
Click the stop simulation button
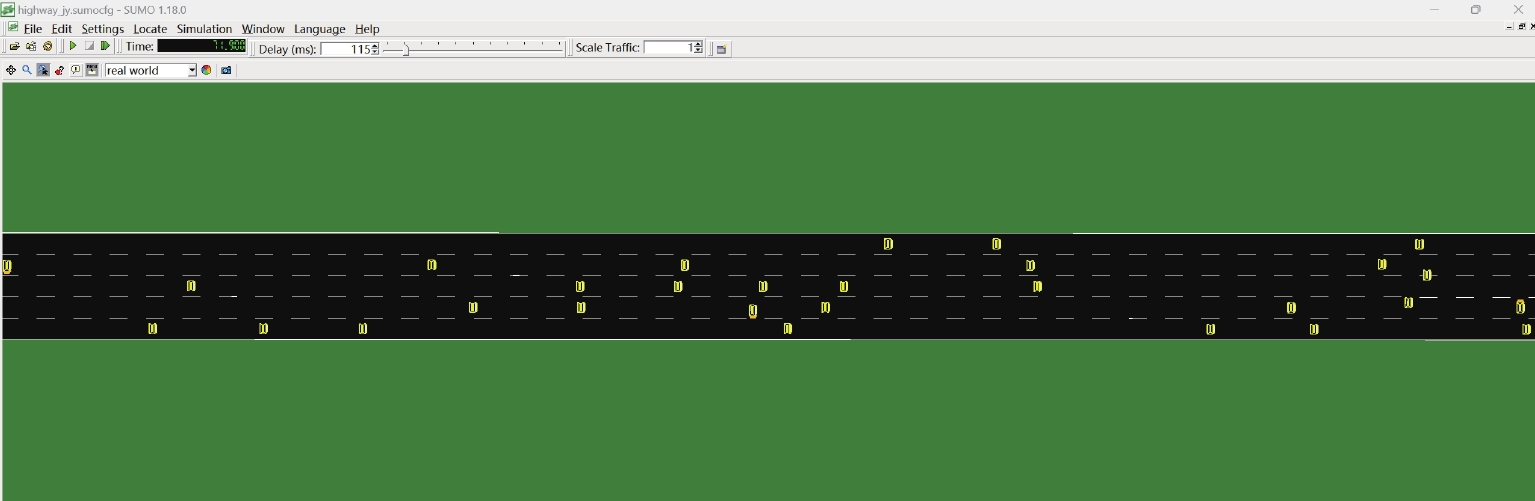pyautogui.click(x=89, y=47)
